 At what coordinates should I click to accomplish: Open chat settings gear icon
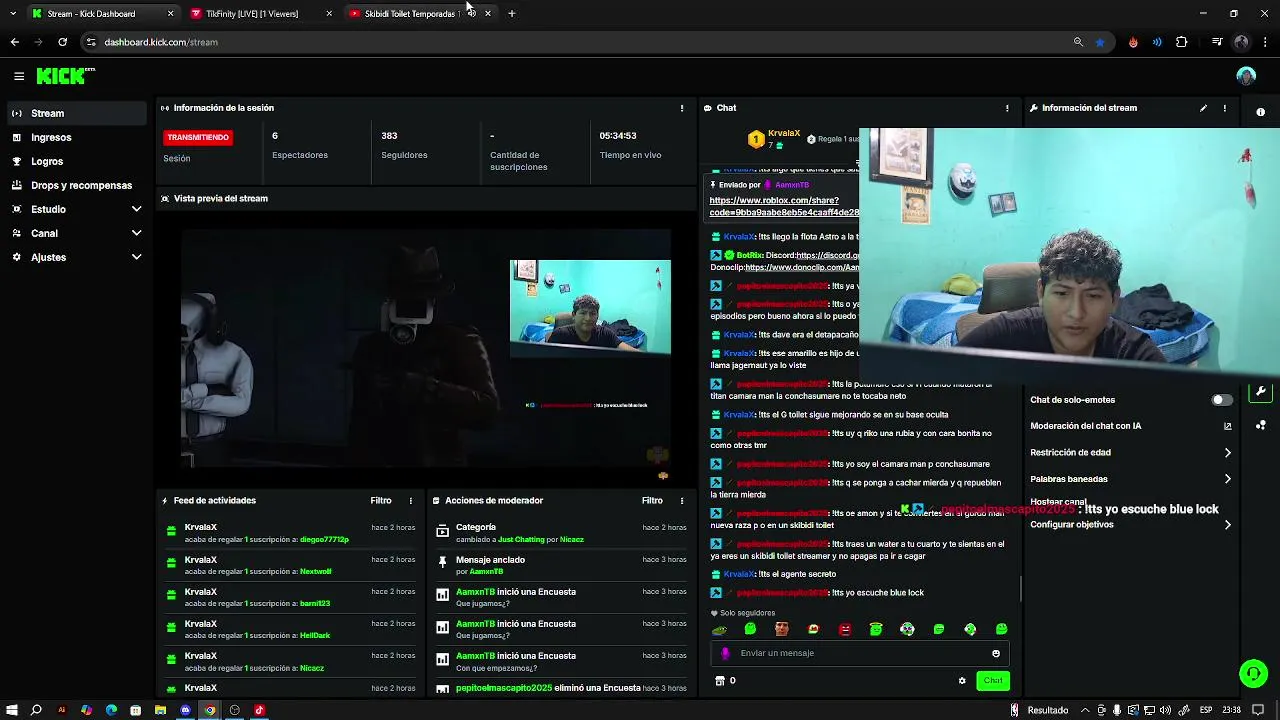point(962,681)
